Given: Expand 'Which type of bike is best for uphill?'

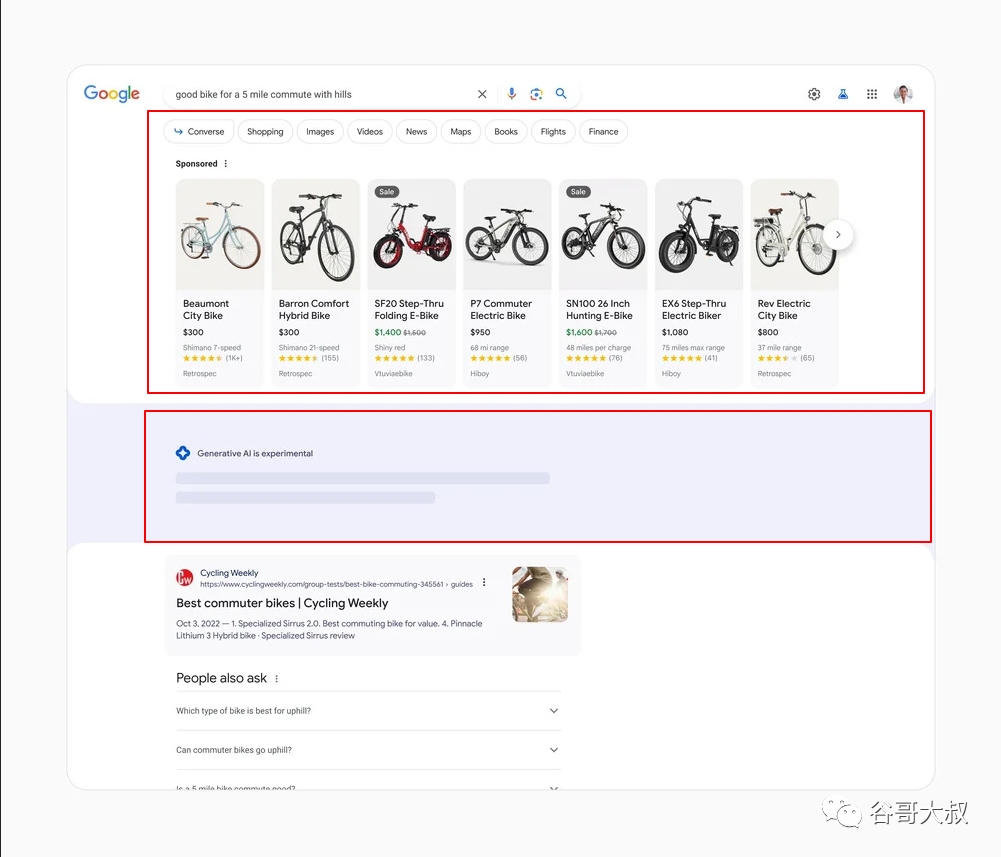Looking at the screenshot, I should [x=368, y=711].
